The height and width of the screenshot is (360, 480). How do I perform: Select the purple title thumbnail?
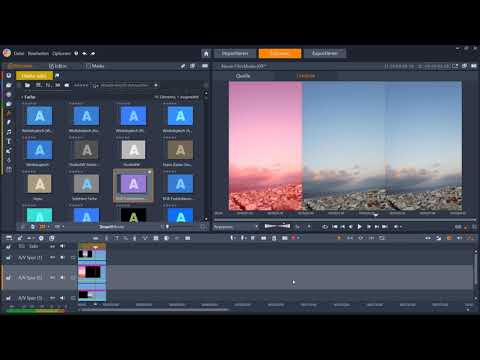[x=133, y=184]
